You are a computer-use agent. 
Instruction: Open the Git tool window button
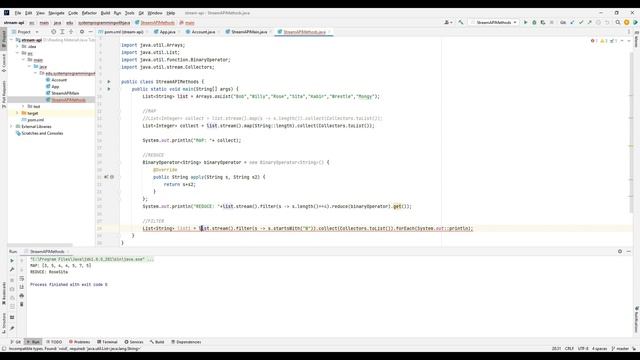16,342
